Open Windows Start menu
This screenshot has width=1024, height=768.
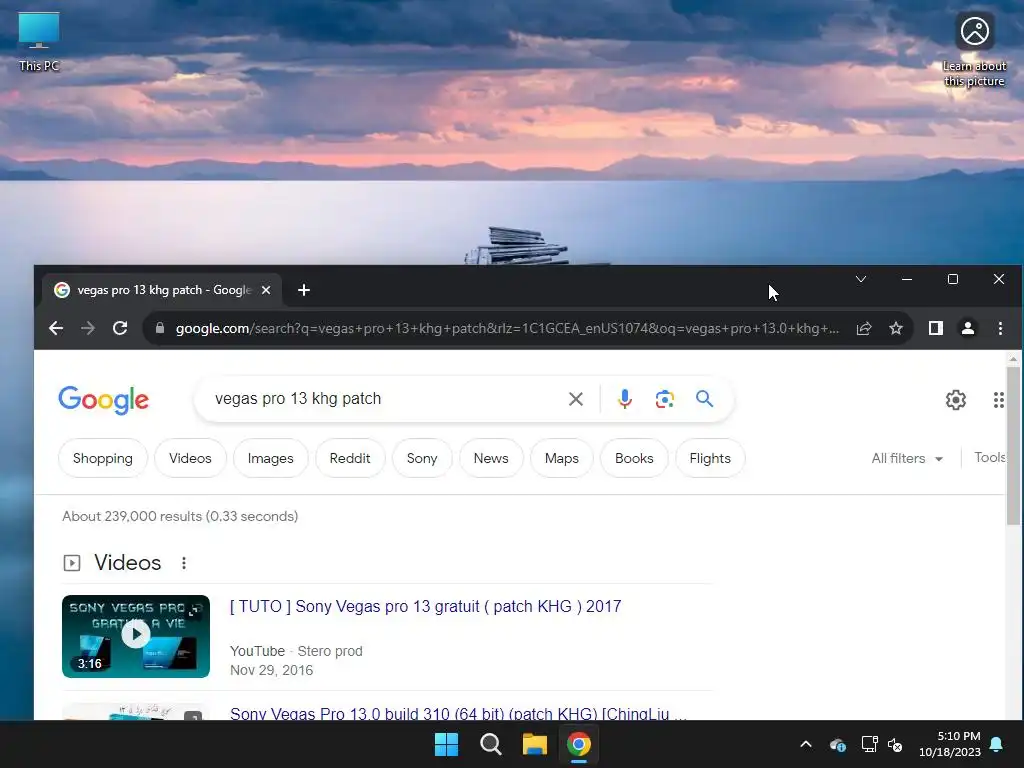tap(447, 744)
